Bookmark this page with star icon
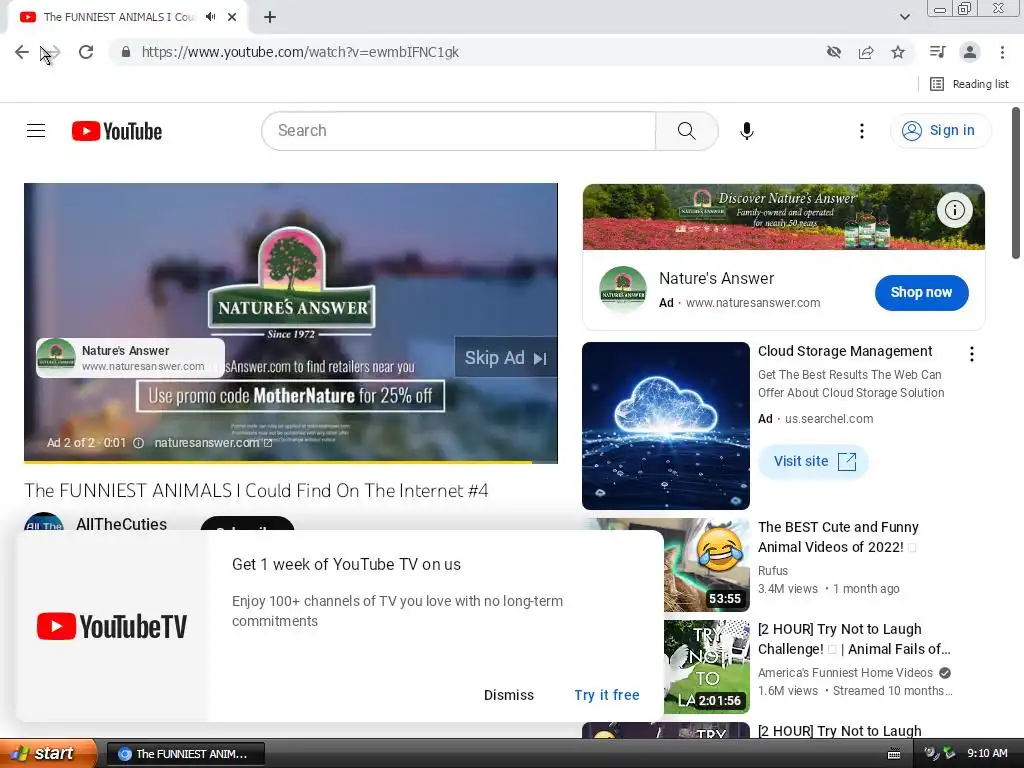This screenshot has width=1024, height=768. click(898, 52)
